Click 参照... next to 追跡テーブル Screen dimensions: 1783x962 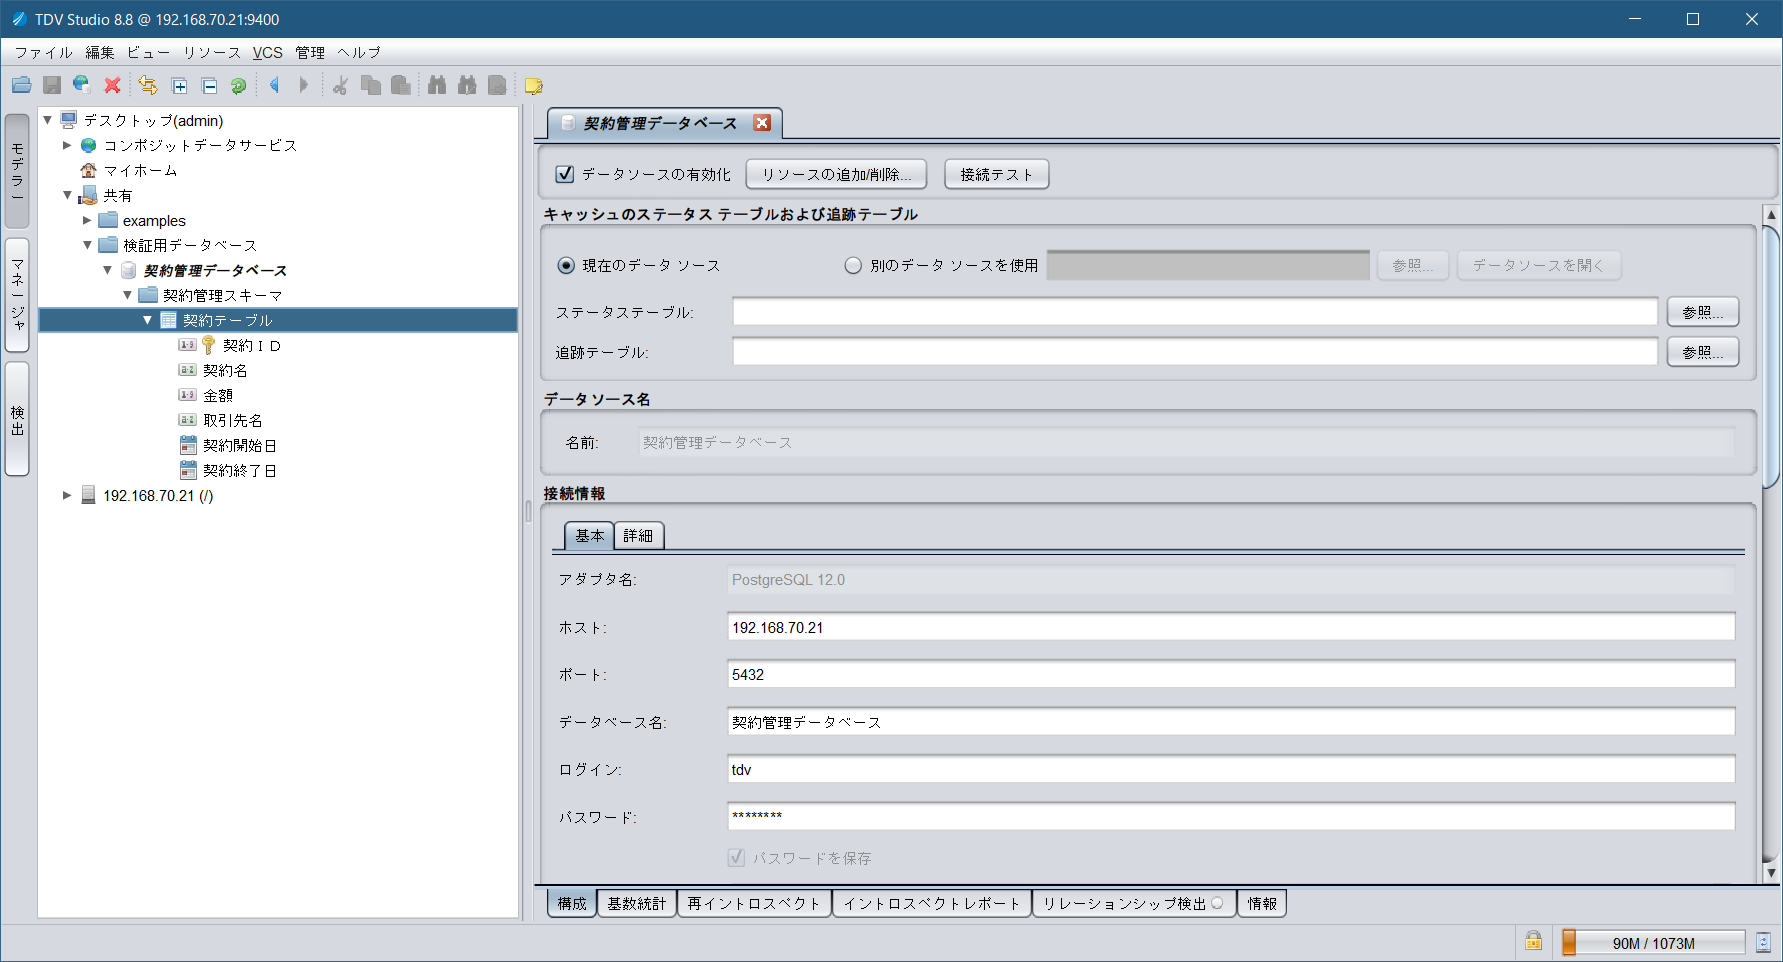pyautogui.click(x=1702, y=352)
